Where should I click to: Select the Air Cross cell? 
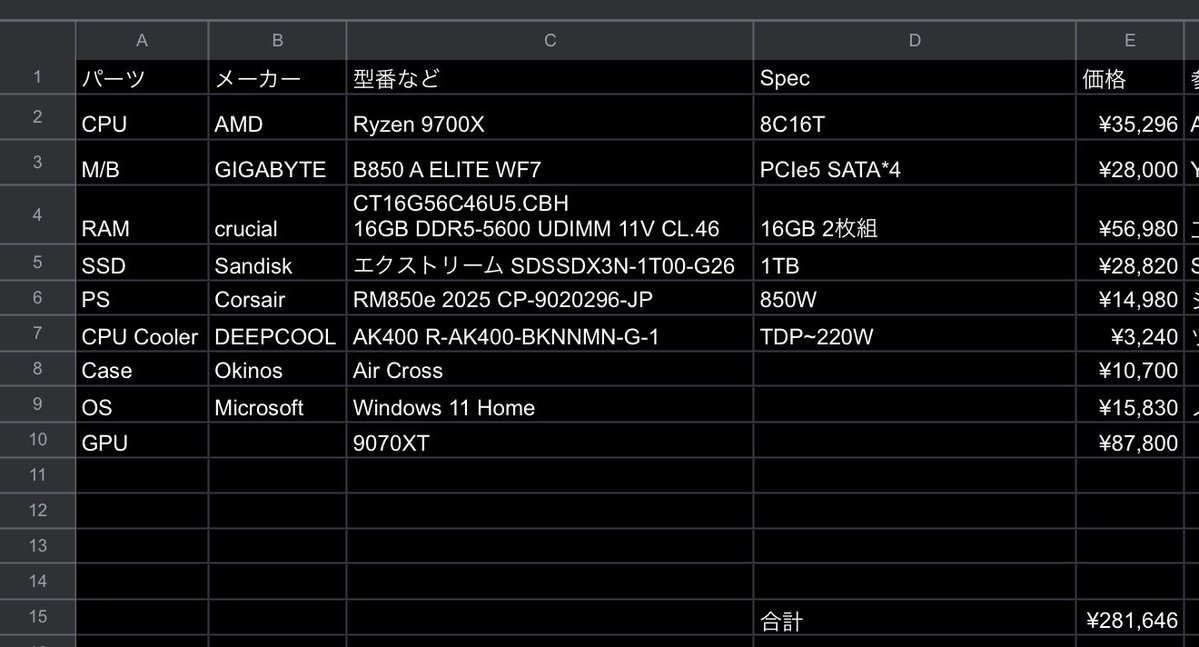tap(550, 369)
